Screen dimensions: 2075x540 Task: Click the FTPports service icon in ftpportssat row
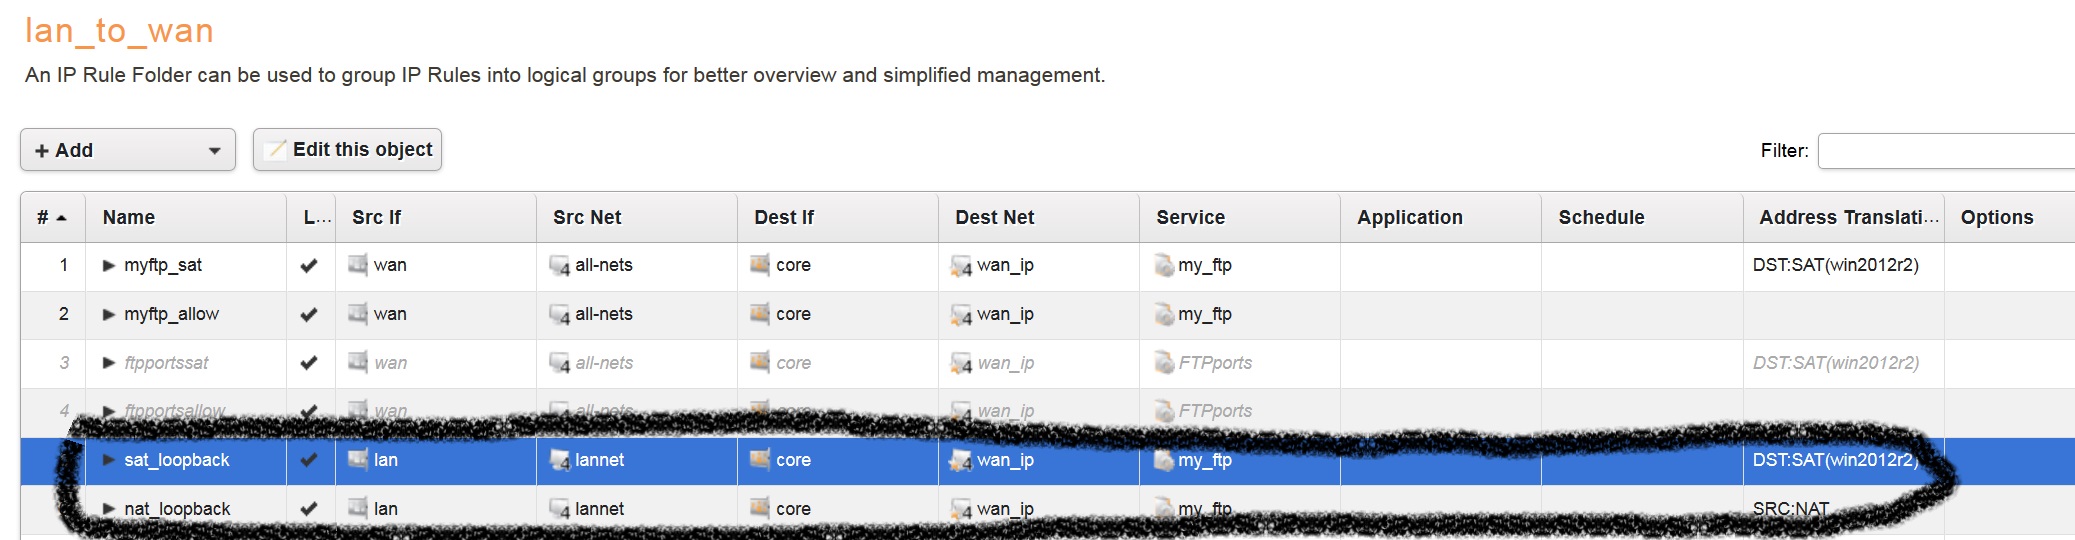[x=1164, y=363]
